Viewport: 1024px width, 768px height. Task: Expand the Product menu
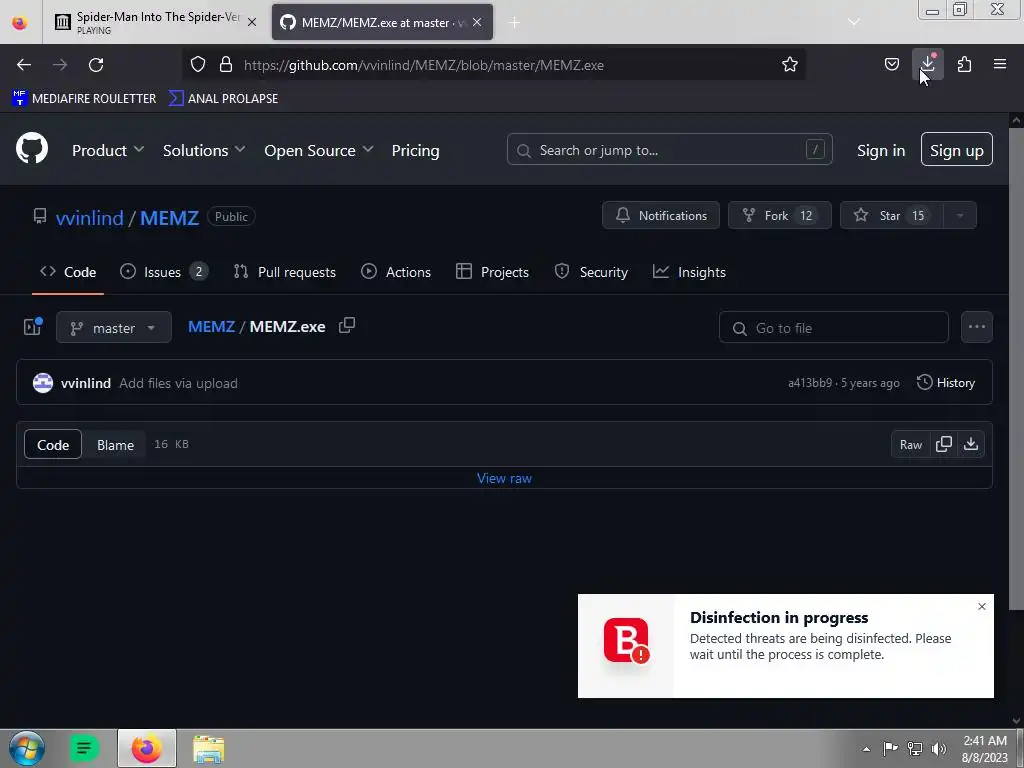[108, 150]
